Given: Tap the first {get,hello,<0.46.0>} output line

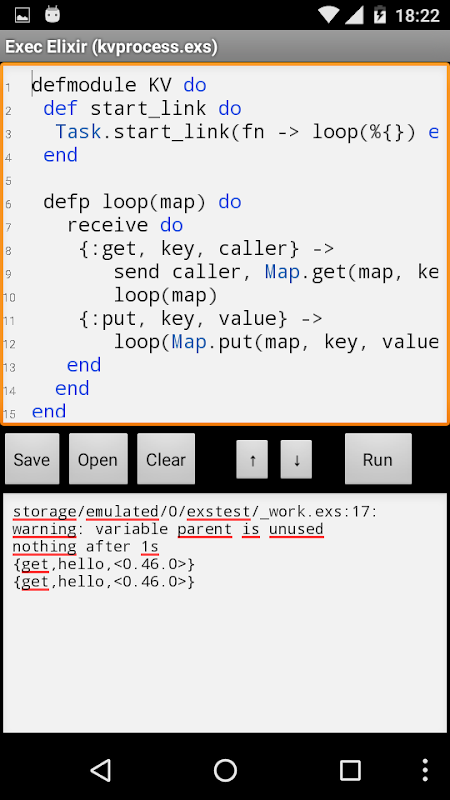Looking at the screenshot, I should tap(104, 564).
